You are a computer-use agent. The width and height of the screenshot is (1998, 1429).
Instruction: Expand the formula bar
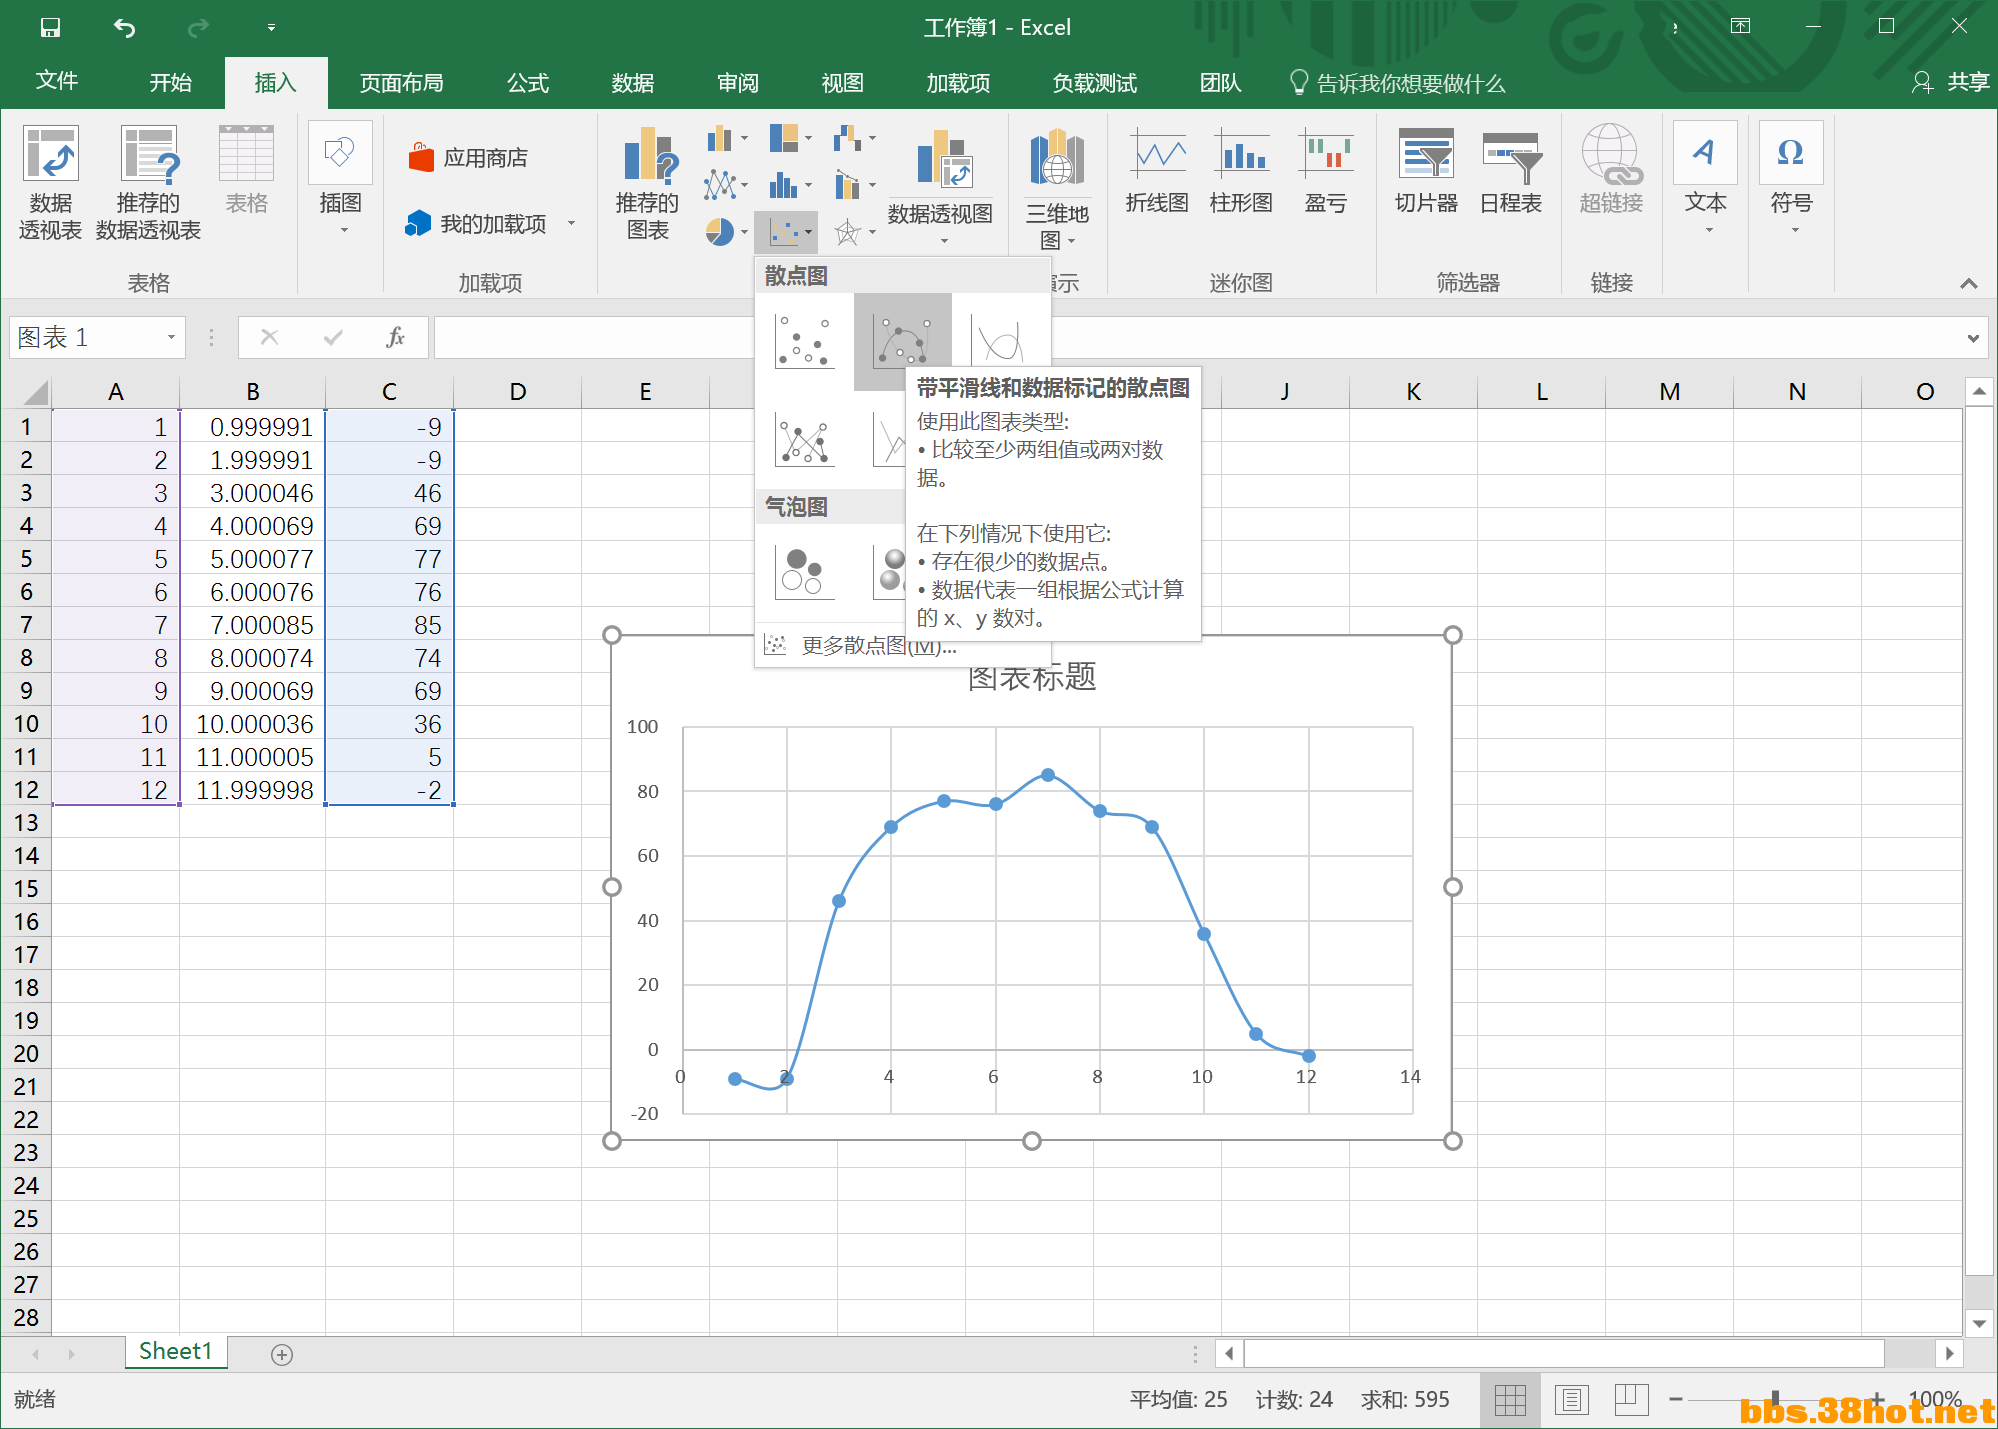pyautogui.click(x=1973, y=338)
